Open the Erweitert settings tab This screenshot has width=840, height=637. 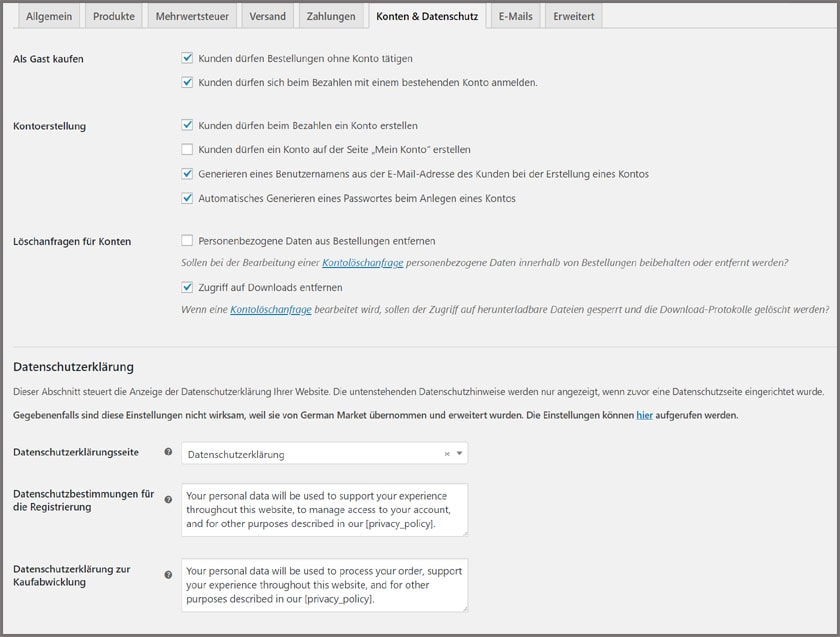[573, 17]
